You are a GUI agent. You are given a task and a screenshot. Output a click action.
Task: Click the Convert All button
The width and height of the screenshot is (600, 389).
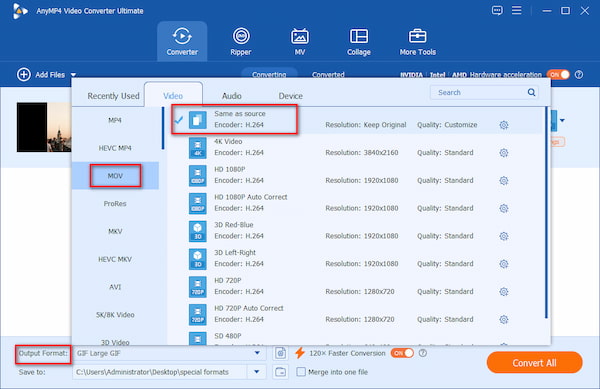pyautogui.click(x=534, y=363)
